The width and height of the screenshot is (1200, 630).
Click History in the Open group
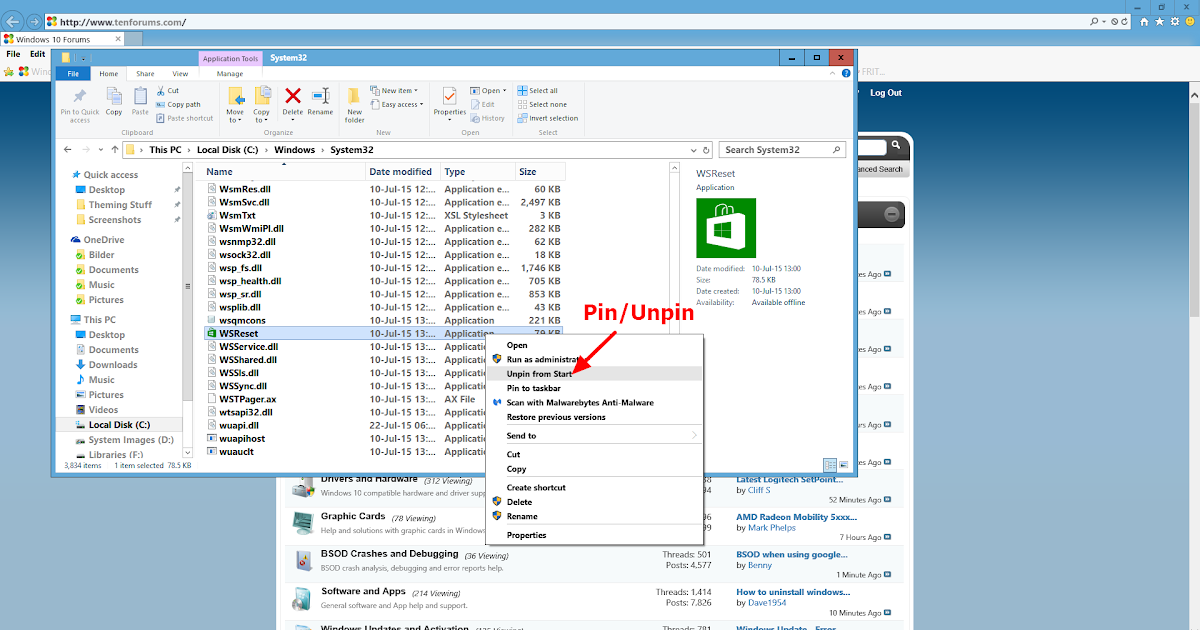(488, 118)
